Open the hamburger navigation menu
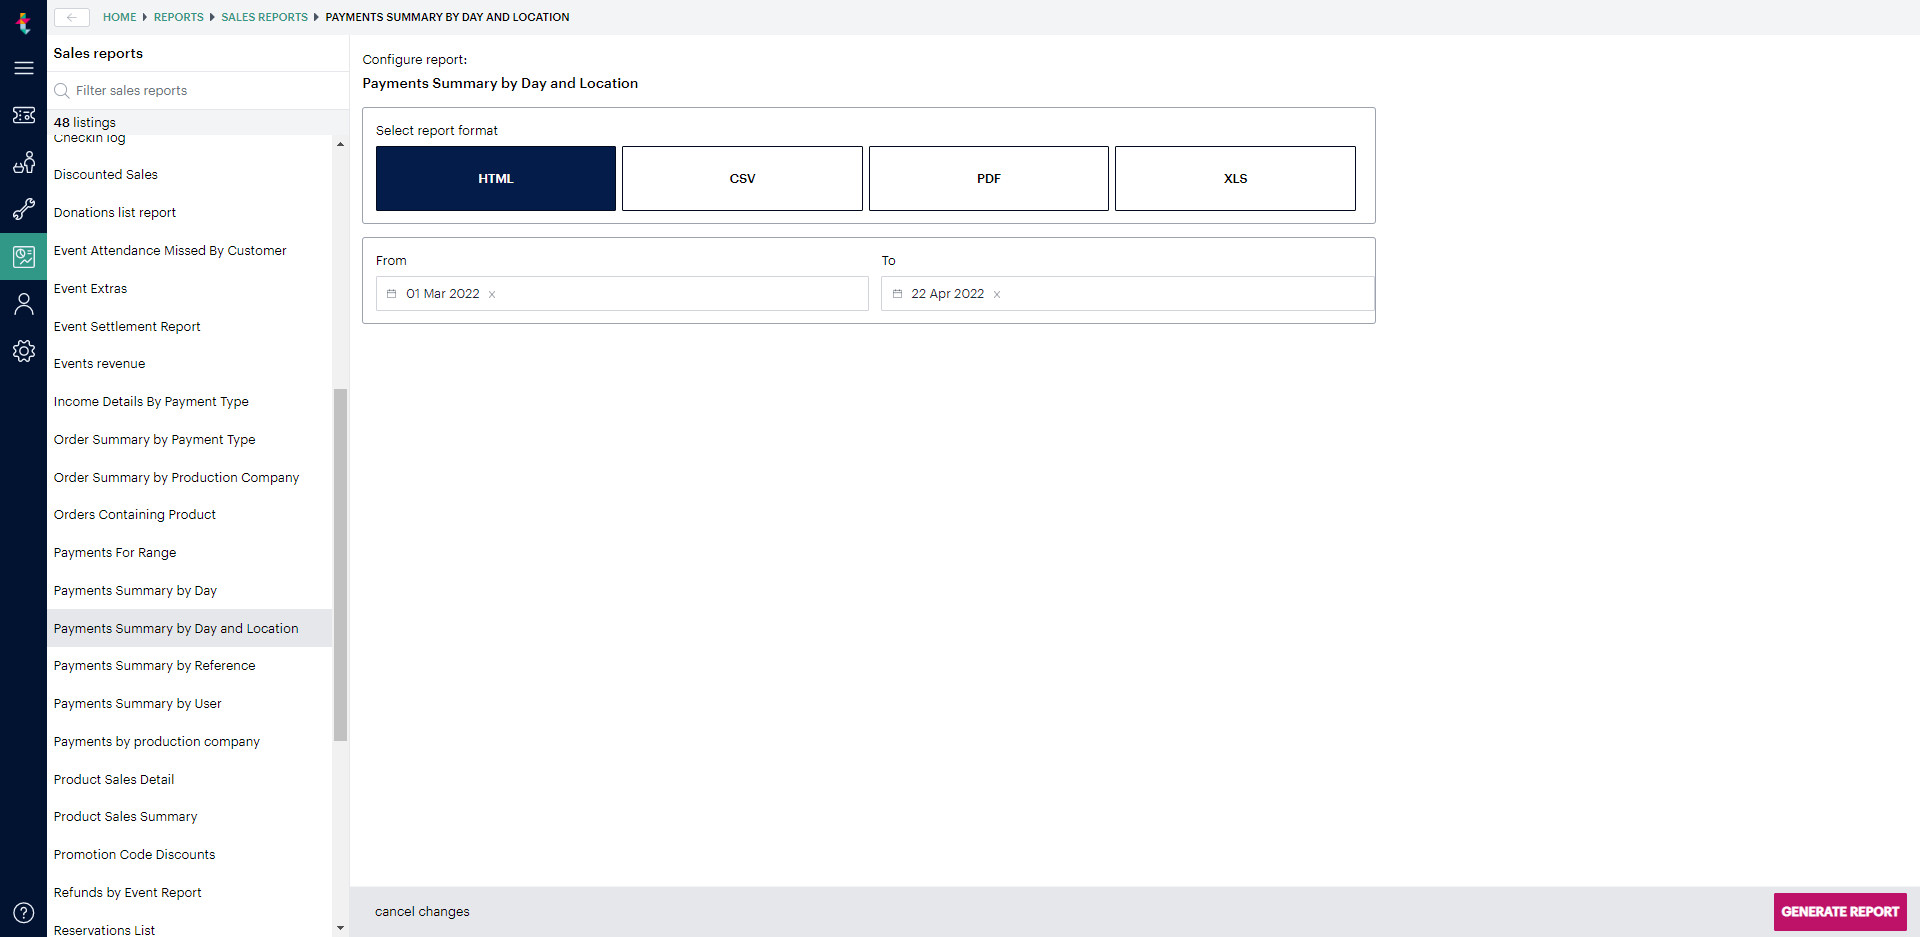The height and width of the screenshot is (937, 1920). tap(24, 68)
